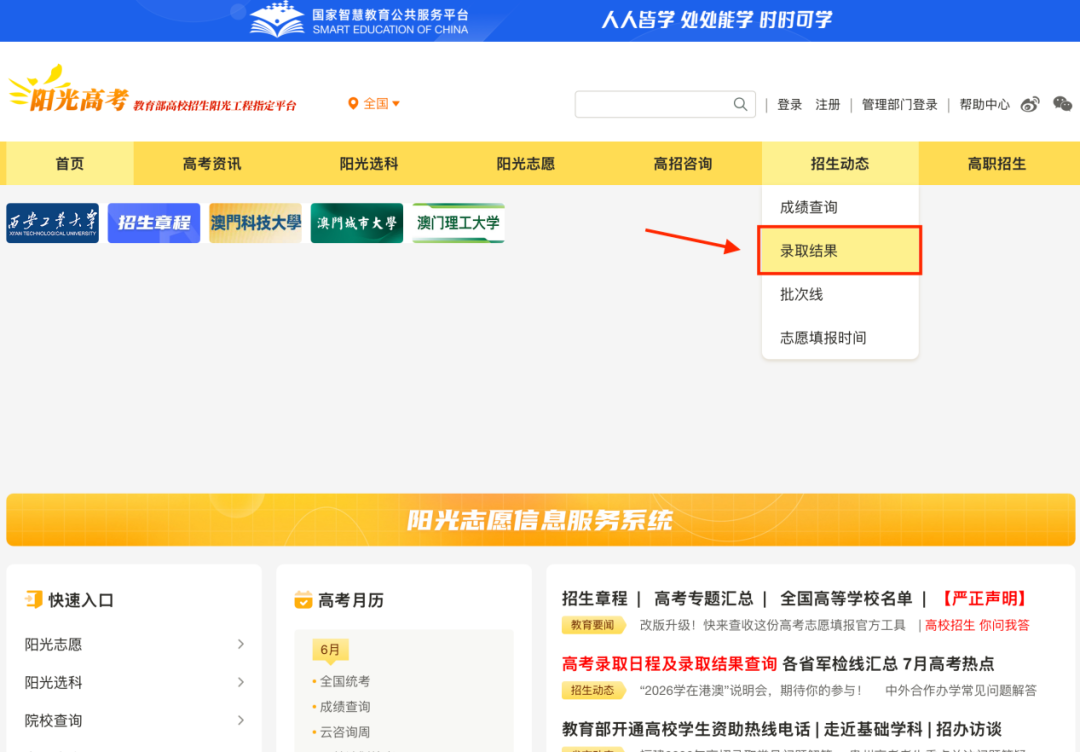Screen dimensions: 1080x752
Task: Open the 高考专题汇总 link
Action: (703, 598)
